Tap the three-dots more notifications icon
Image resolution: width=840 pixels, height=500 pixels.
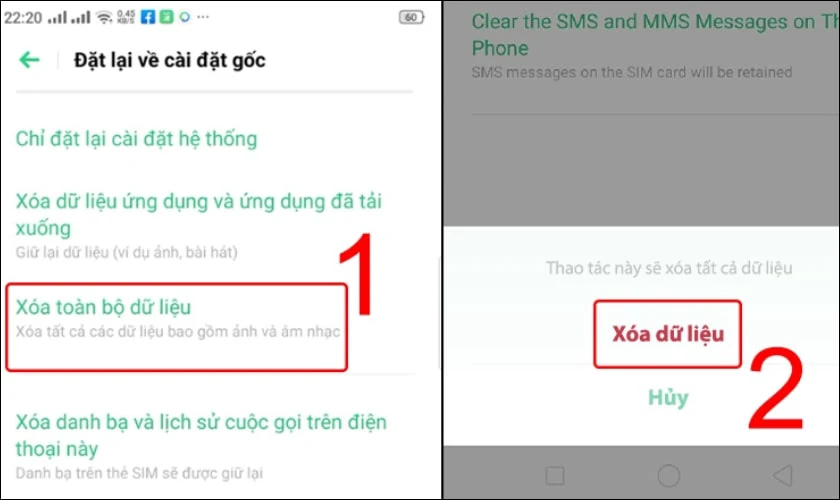[203, 17]
